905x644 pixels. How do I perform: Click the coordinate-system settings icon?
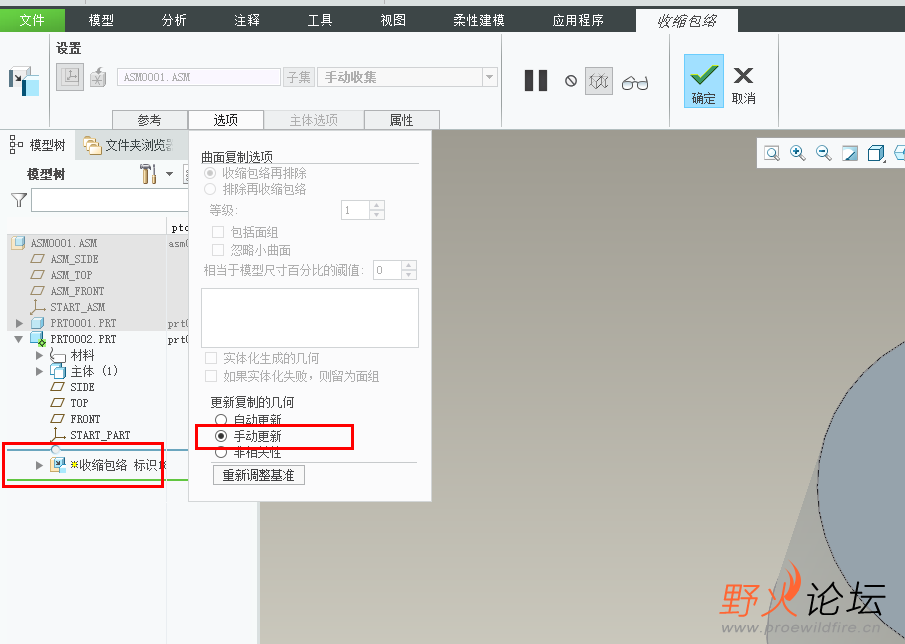[70, 77]
